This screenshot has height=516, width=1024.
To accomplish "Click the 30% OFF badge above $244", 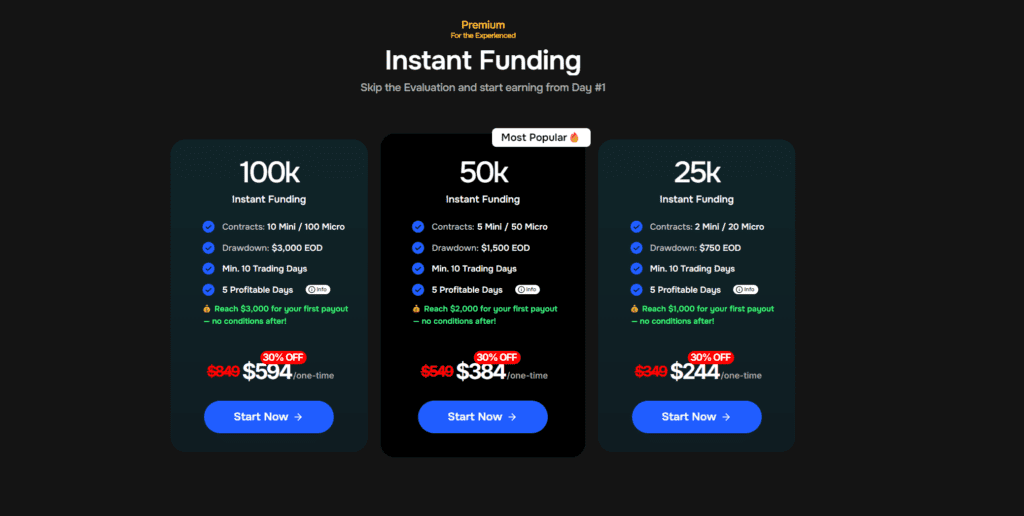I will (711, 357).
